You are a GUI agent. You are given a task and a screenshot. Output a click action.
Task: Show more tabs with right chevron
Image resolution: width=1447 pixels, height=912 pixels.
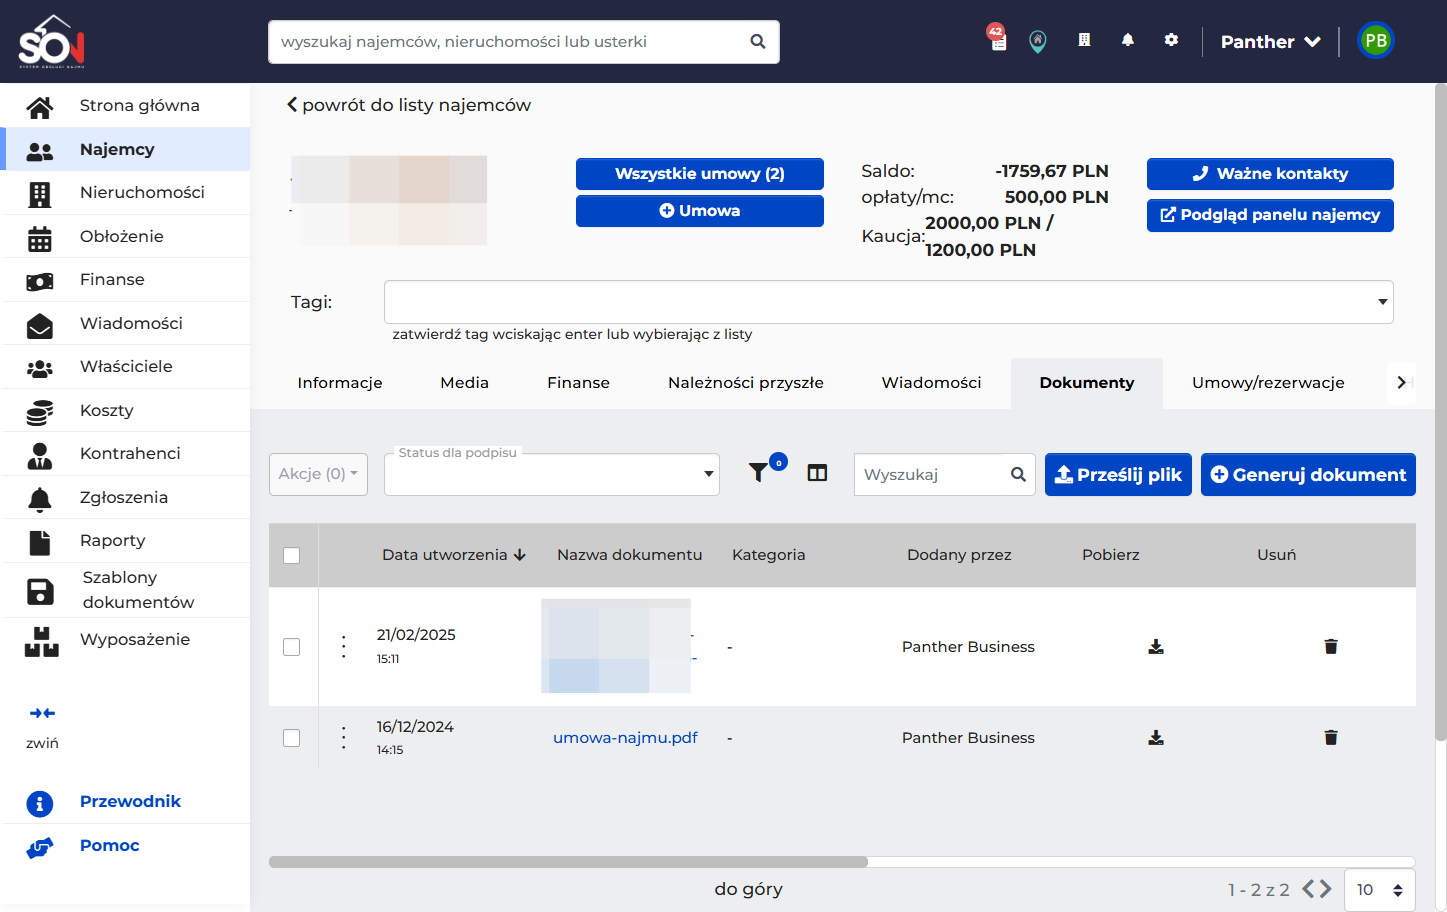(x=1401, y=383)
